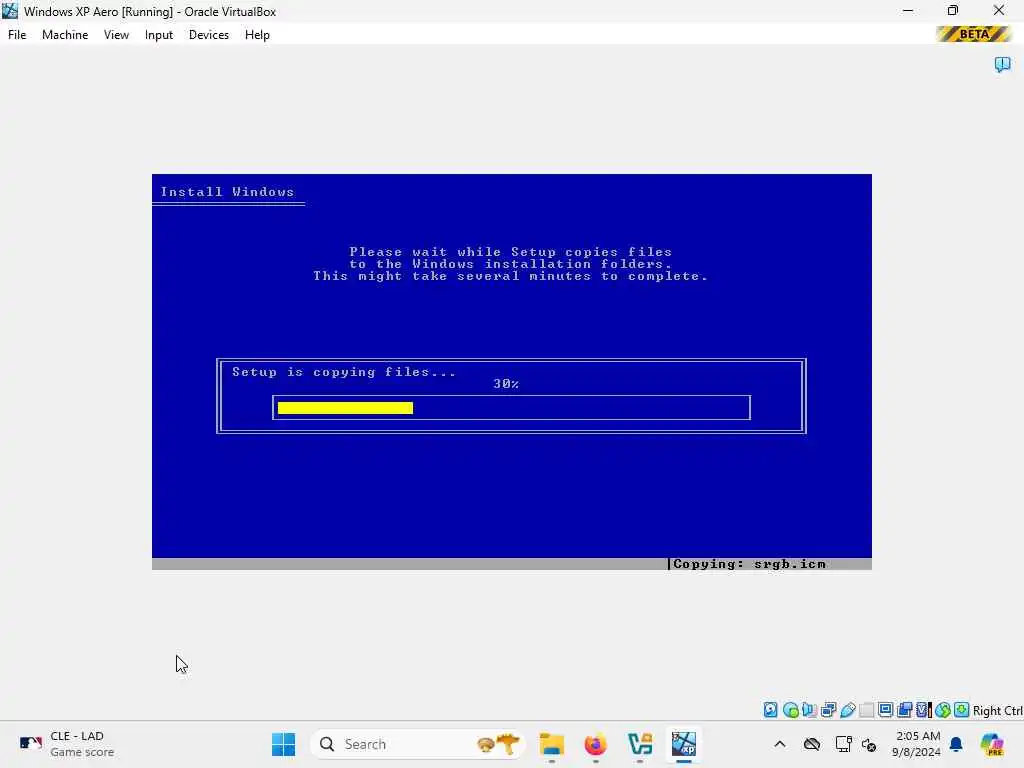The image size is (1024, 768).
Task: Open the Input menu
Action: tap(159, 35)
